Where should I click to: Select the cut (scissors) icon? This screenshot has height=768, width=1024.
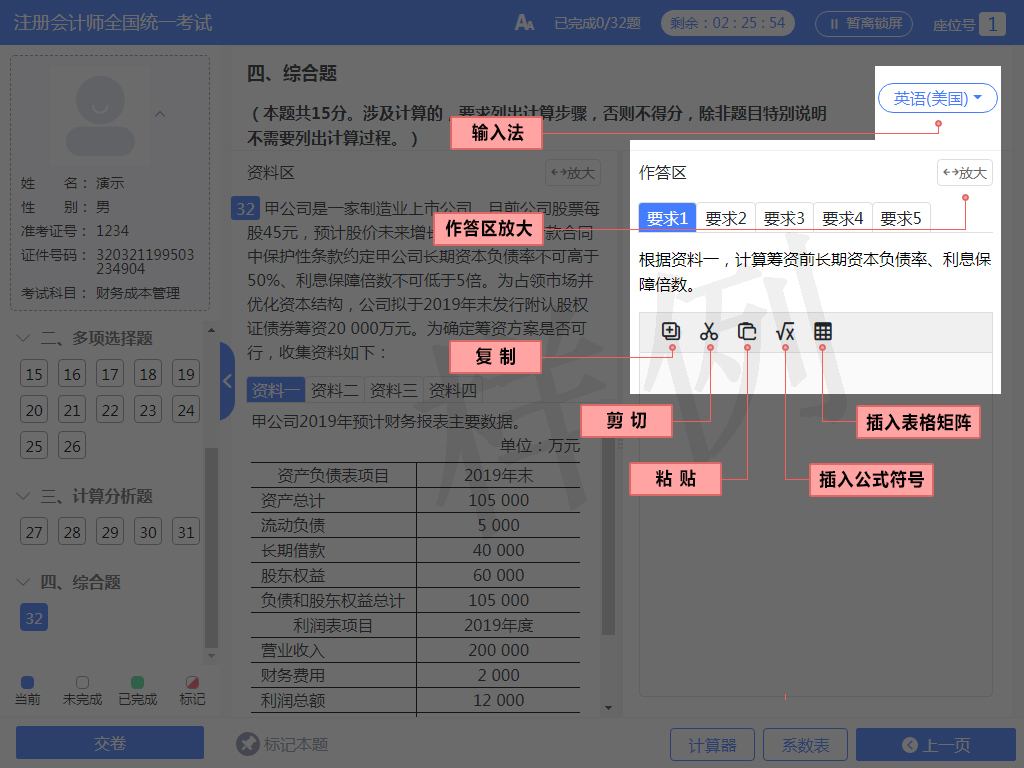click(709, 332)
